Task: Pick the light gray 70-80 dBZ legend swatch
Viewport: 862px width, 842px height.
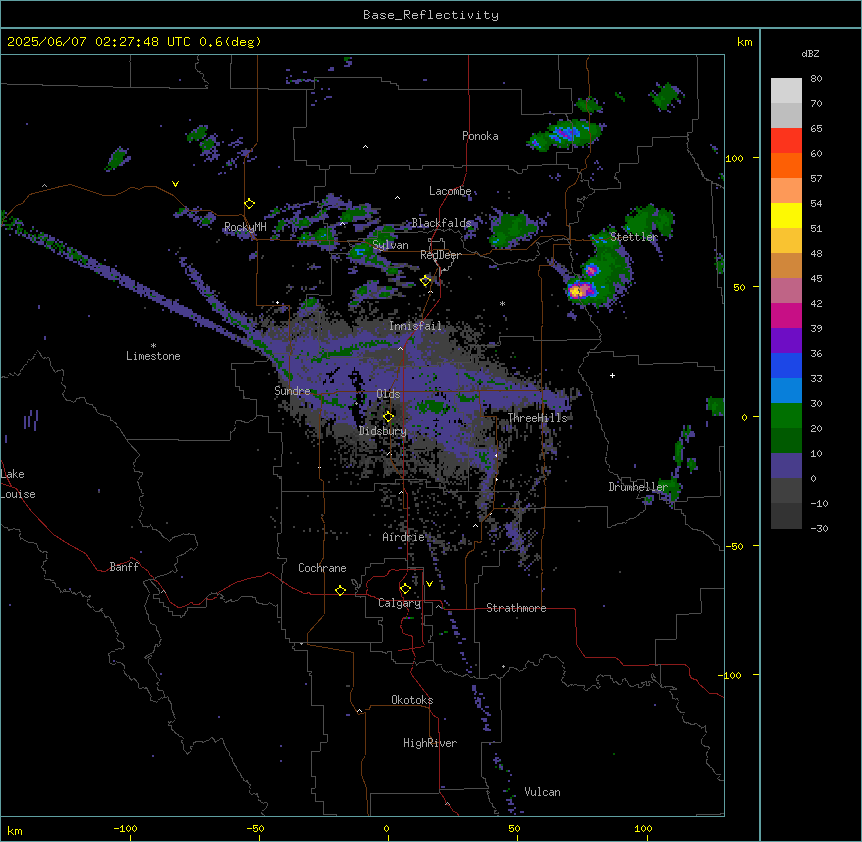Action: coord(786,90)
